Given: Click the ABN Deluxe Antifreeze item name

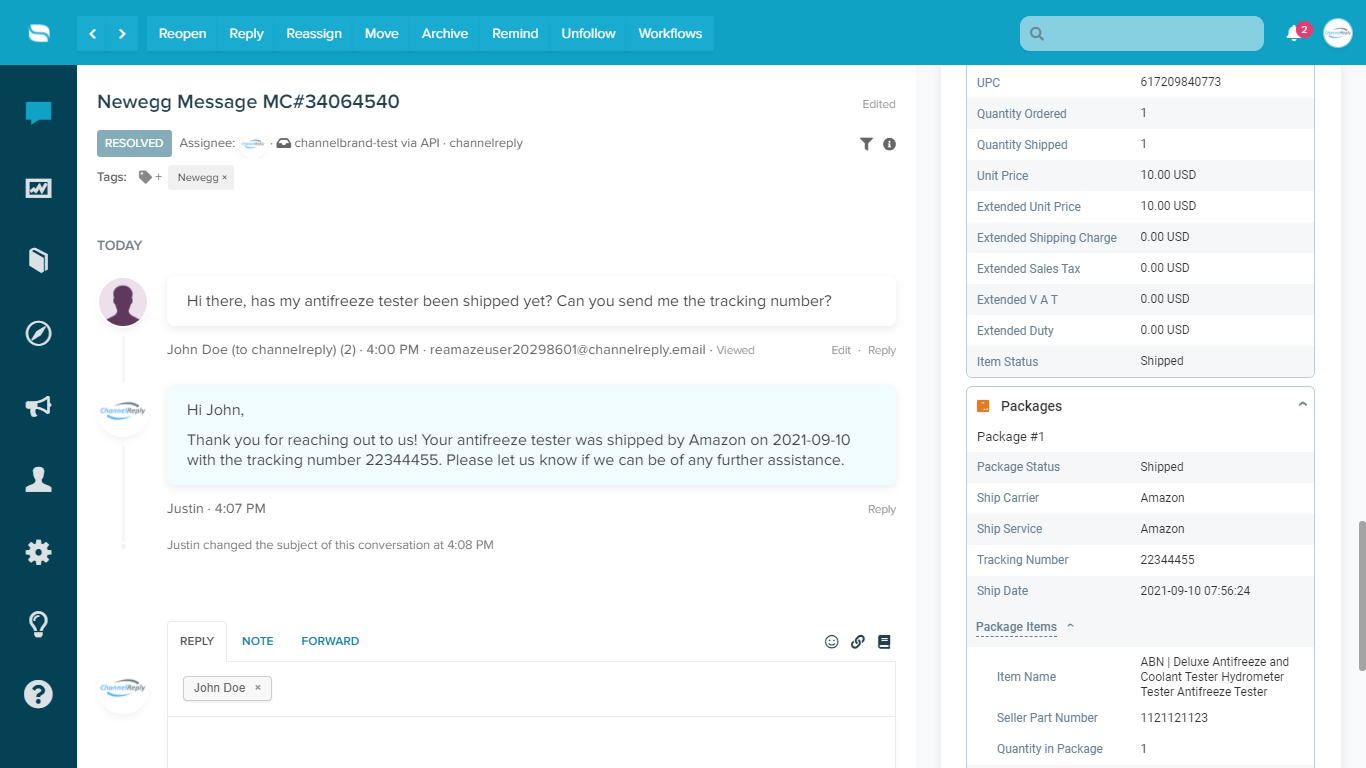Looking at the screenshot, I should (x=1215, y=677).
